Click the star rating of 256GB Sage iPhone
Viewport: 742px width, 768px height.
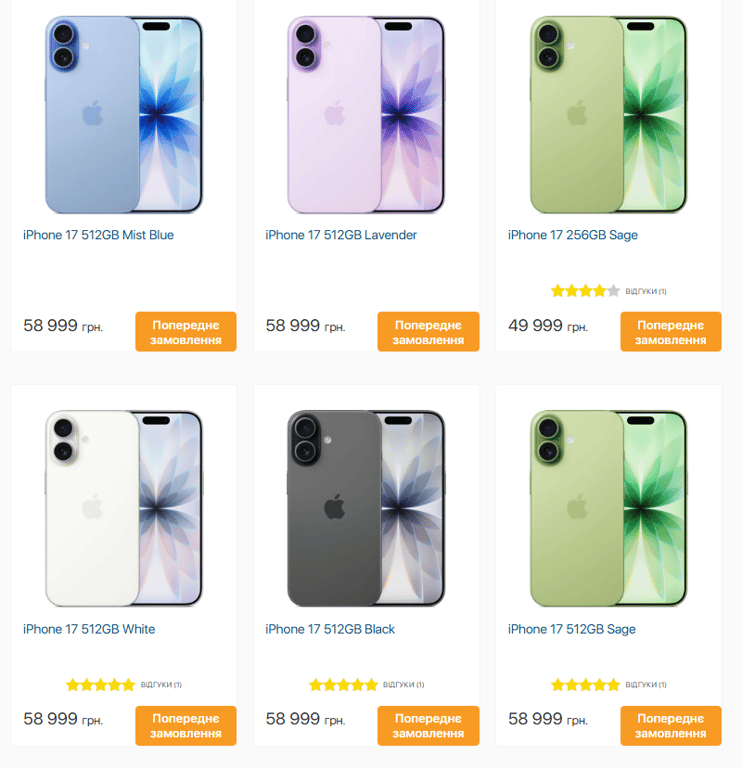tap(585, 291)
